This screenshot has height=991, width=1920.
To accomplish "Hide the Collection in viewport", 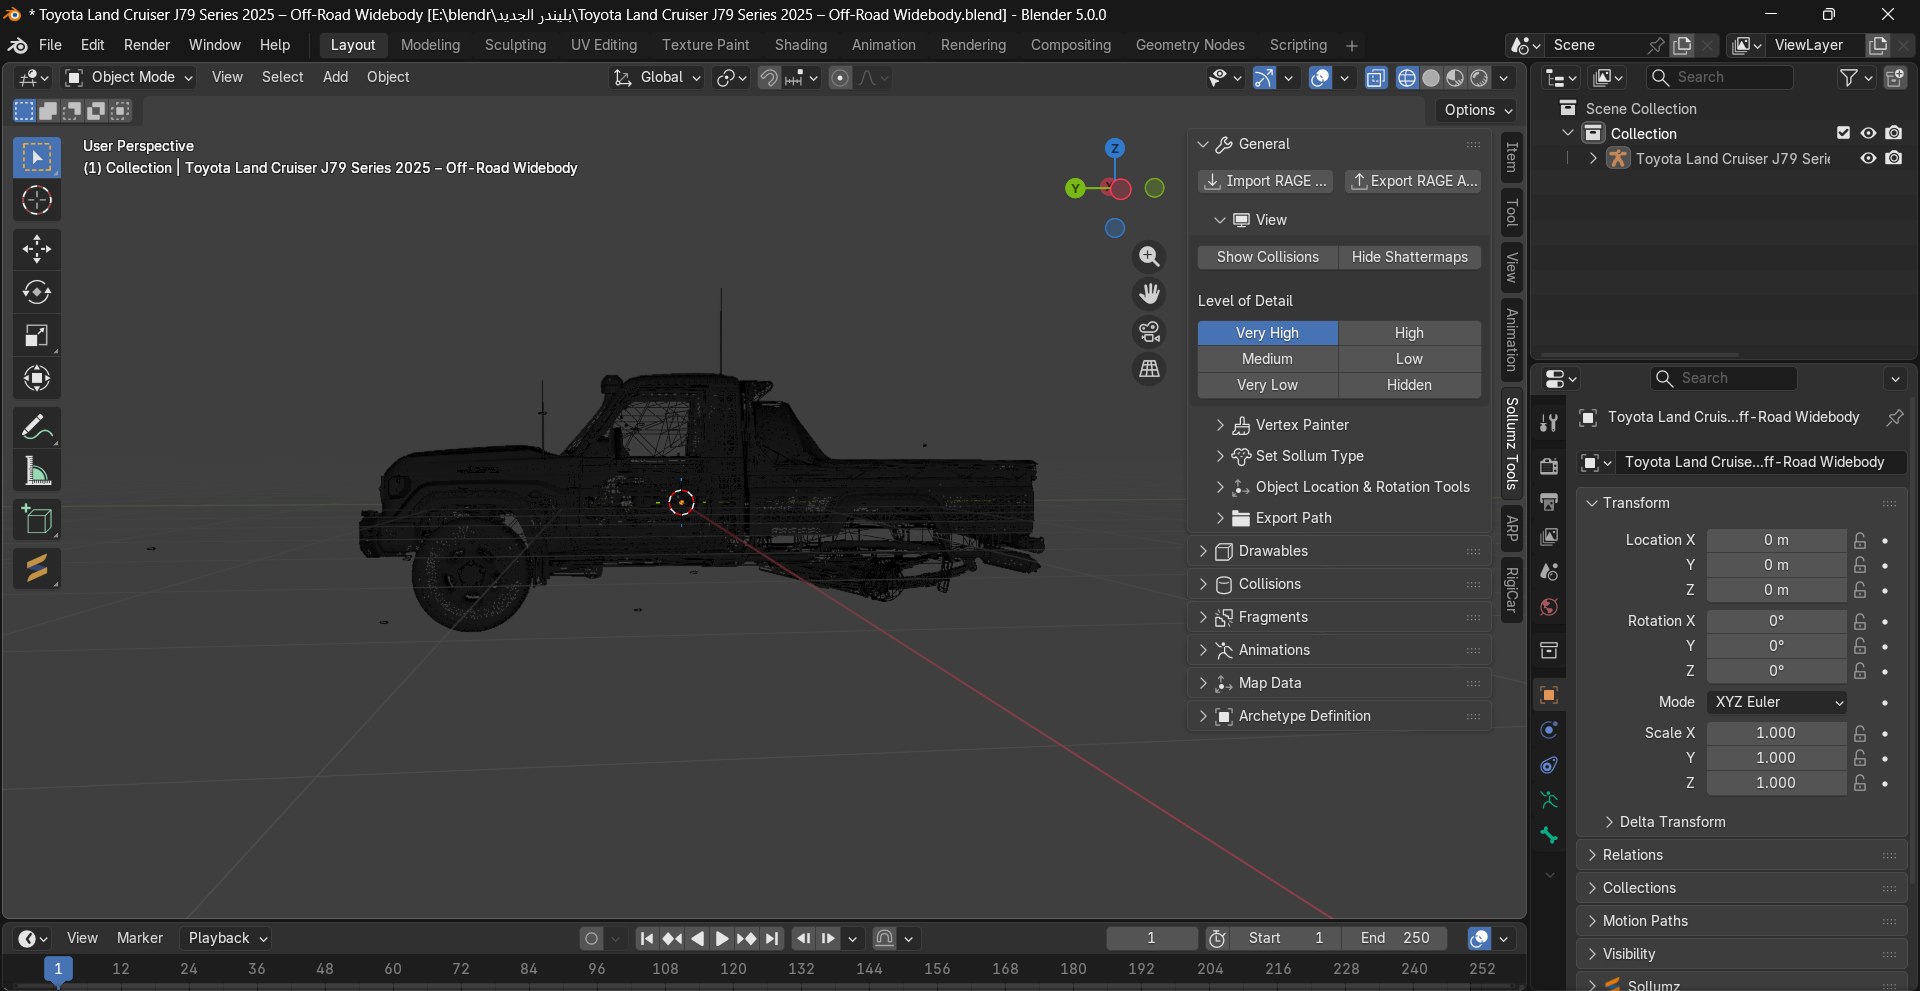I will (1868, 133).
